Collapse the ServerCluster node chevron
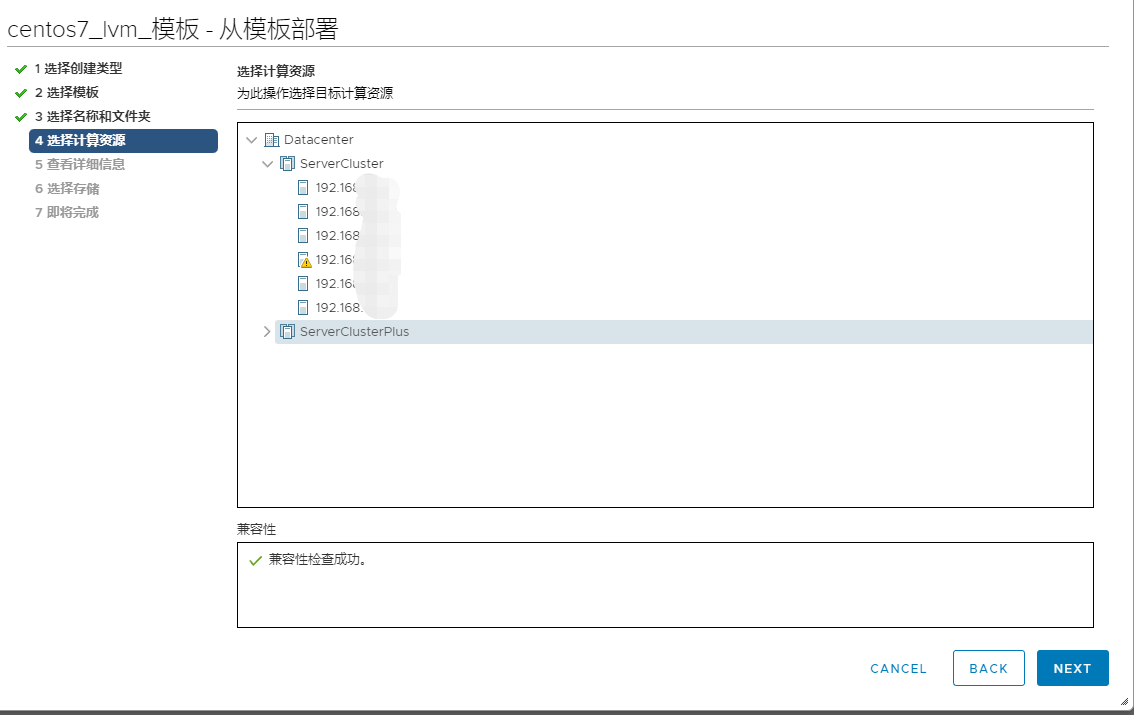 (x=267, y=164)
